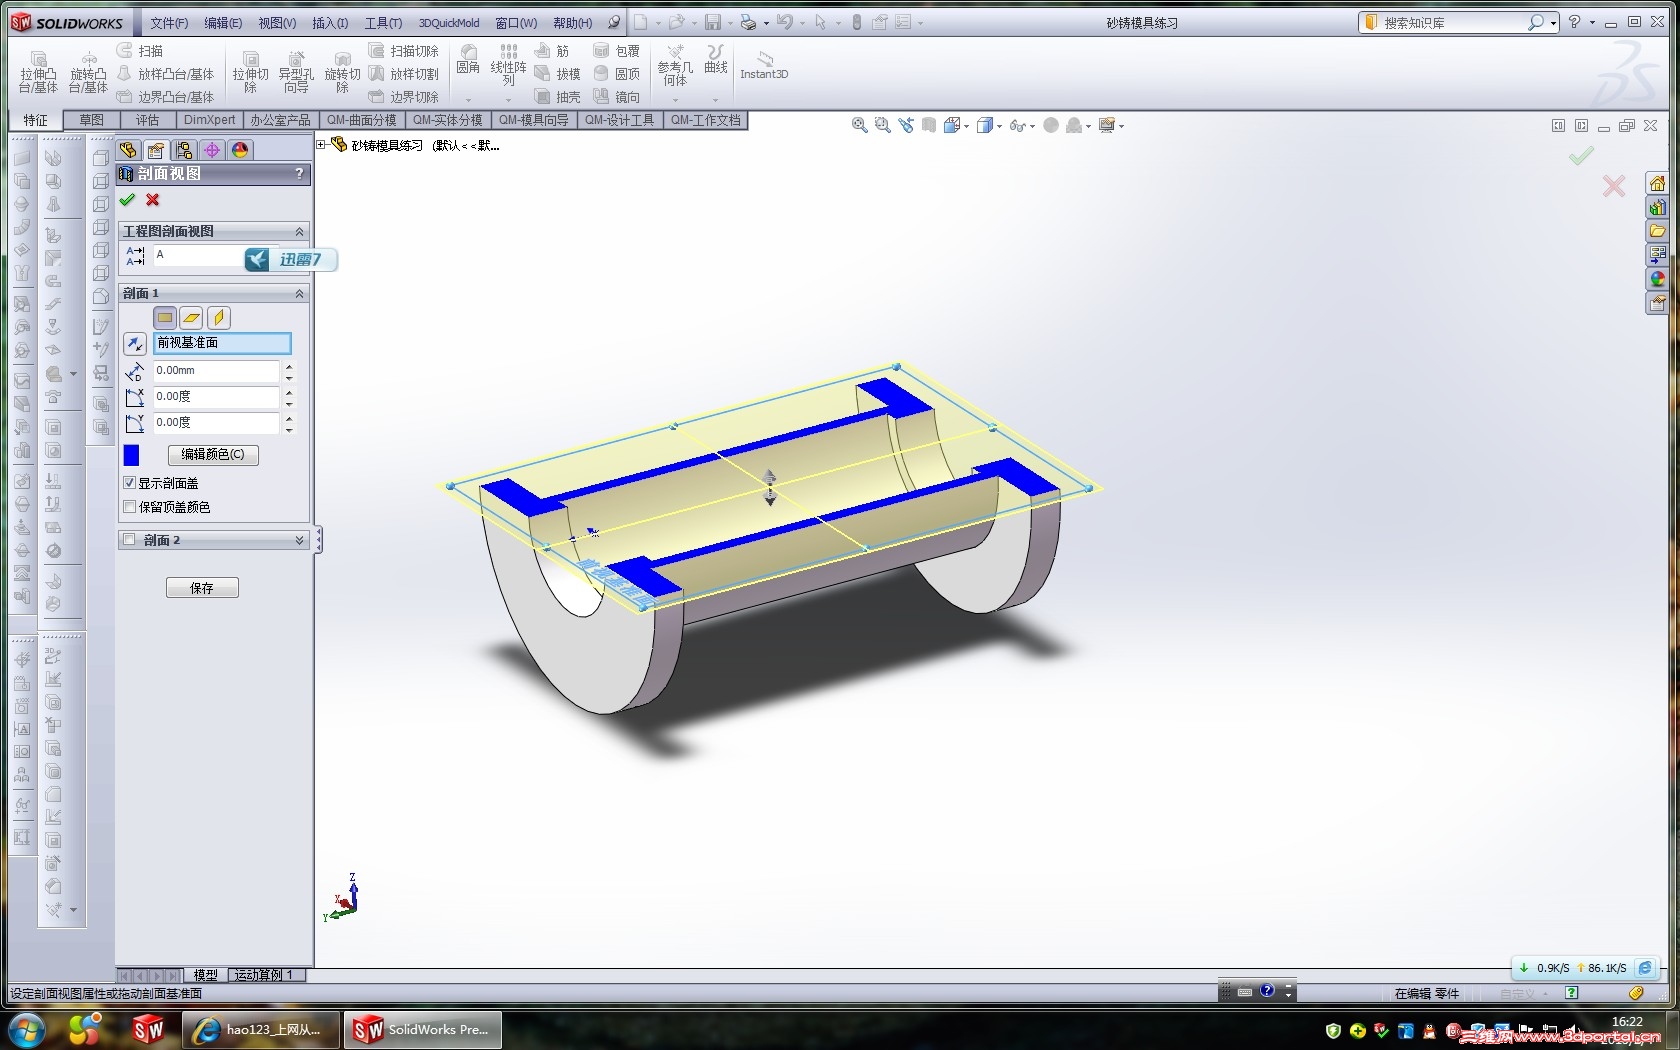Open the DimXpertManager tab icon
1680x1050 pixels.
[212, 150]
